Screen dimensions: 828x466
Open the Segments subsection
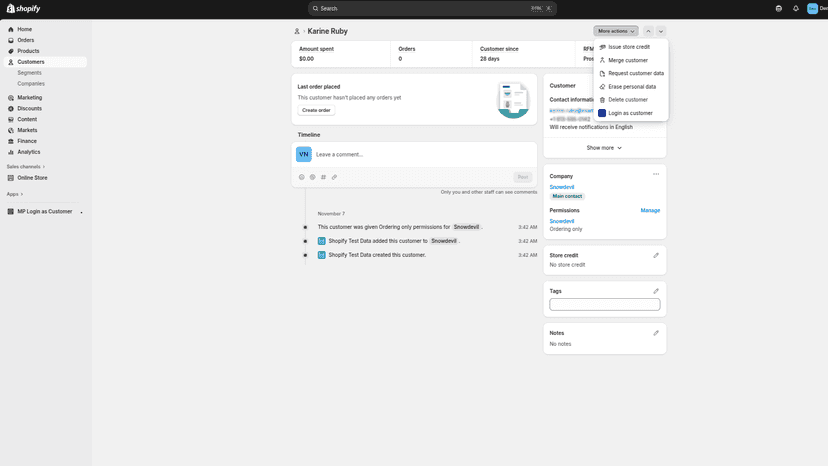coord(29,73)
